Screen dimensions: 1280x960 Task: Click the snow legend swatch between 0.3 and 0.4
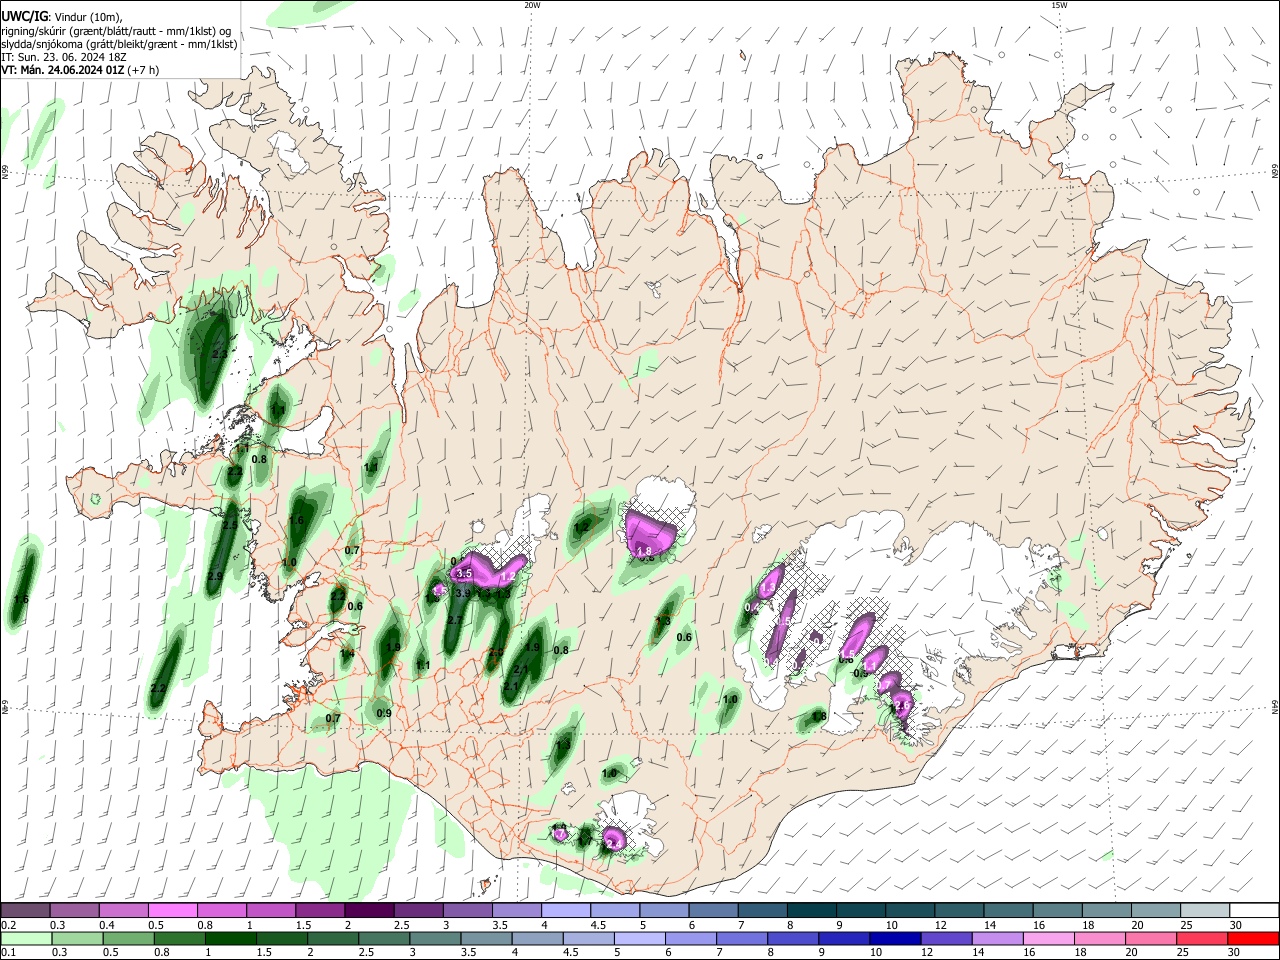[74, 911]
